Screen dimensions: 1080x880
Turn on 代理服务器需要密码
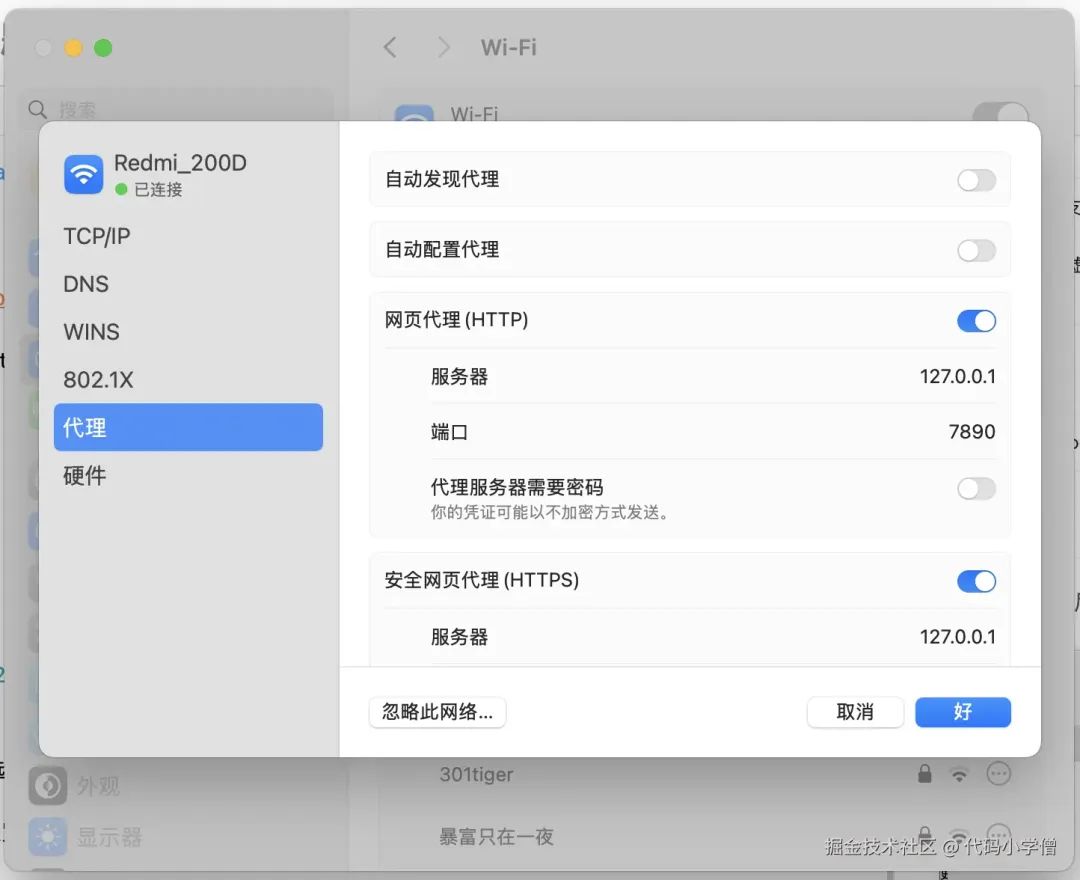coord(976,488)
